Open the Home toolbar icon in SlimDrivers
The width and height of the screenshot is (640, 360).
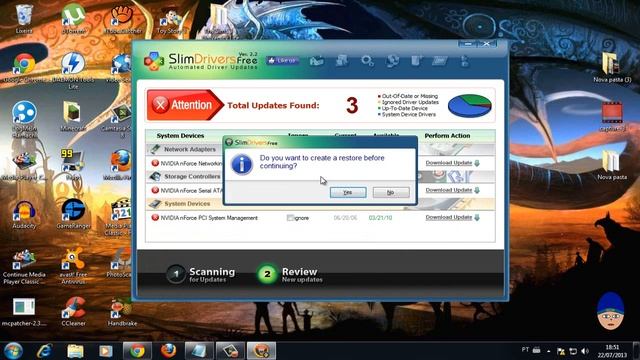tap(317, 61)
